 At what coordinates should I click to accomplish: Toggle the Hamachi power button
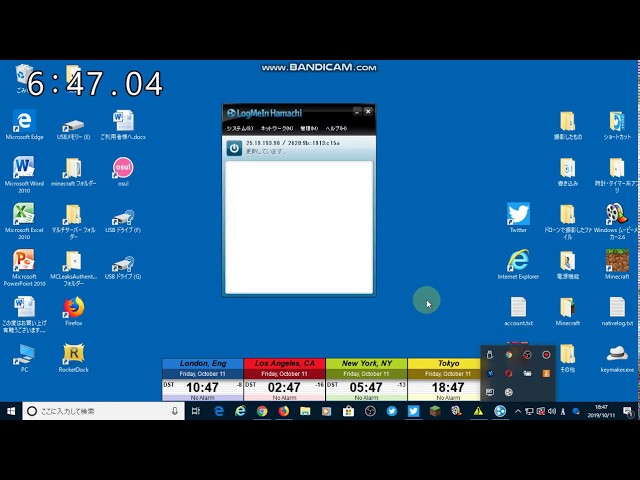(x=234, y=148)
